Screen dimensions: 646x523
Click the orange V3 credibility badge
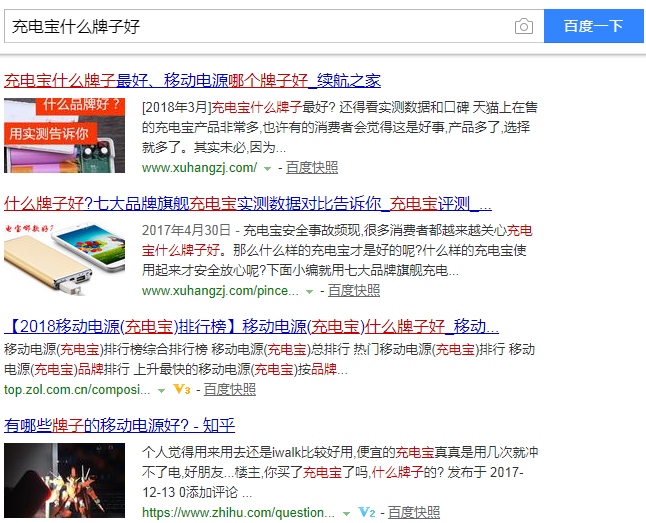tap(182, 389)
